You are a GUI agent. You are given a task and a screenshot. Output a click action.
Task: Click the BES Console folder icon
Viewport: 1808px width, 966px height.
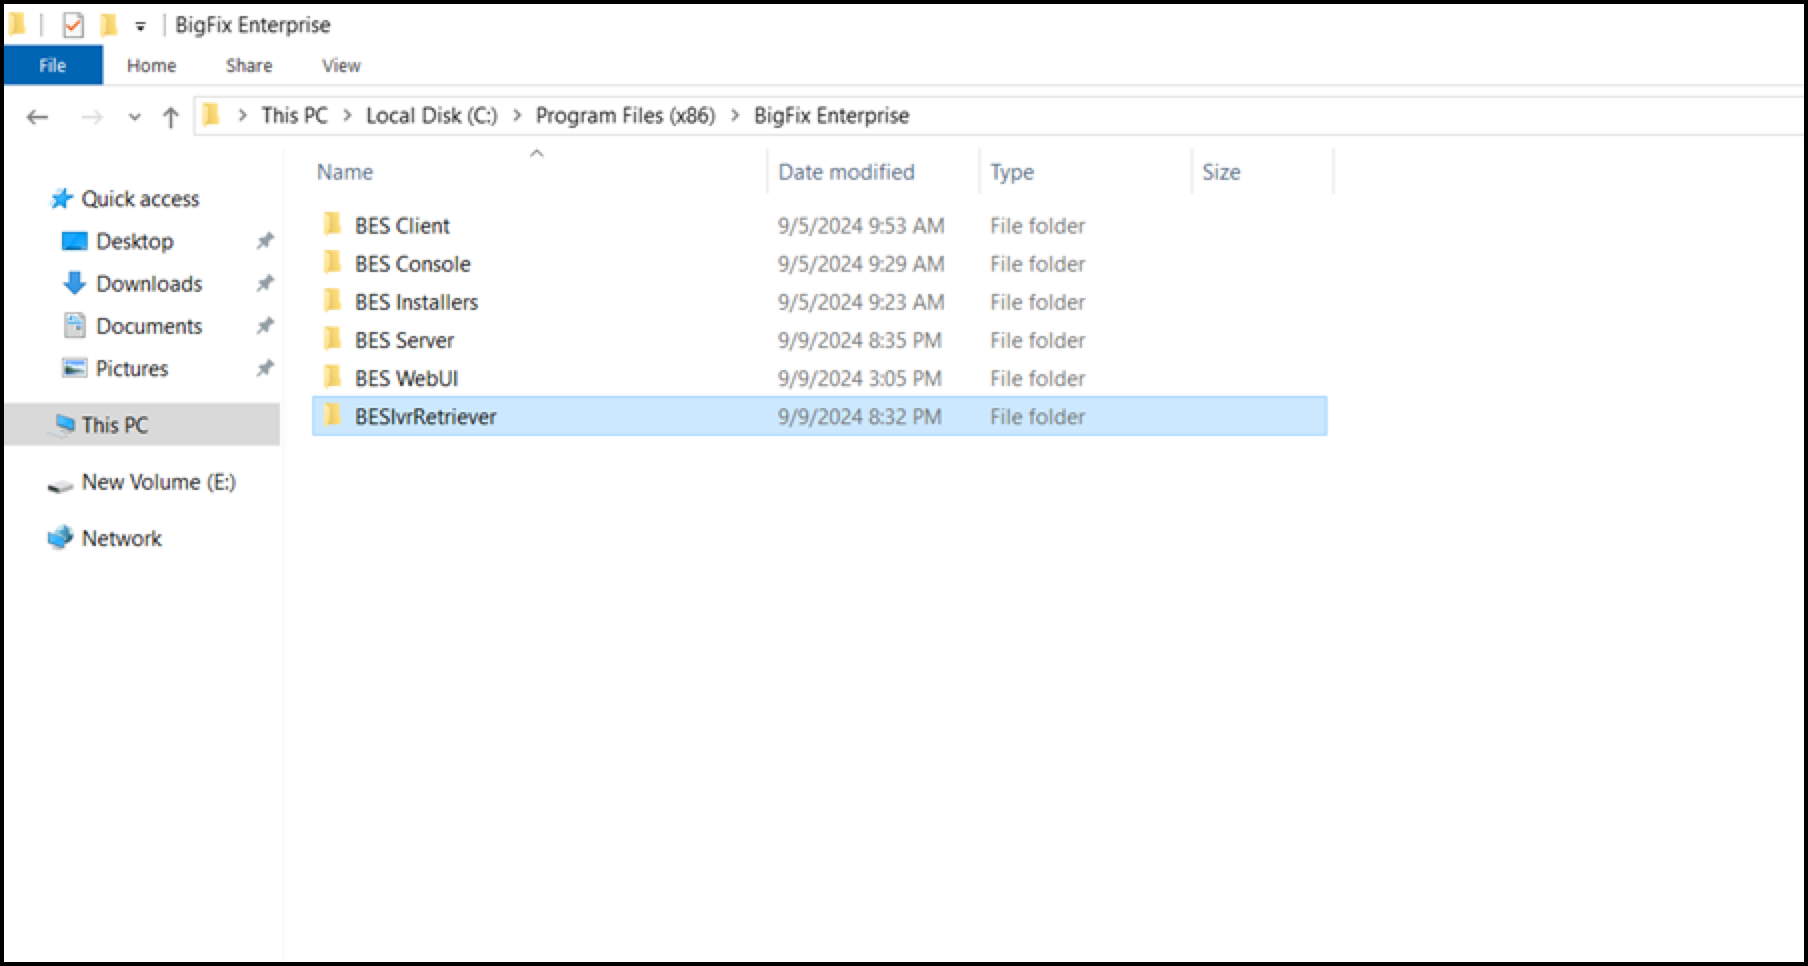tap(332, 262)
